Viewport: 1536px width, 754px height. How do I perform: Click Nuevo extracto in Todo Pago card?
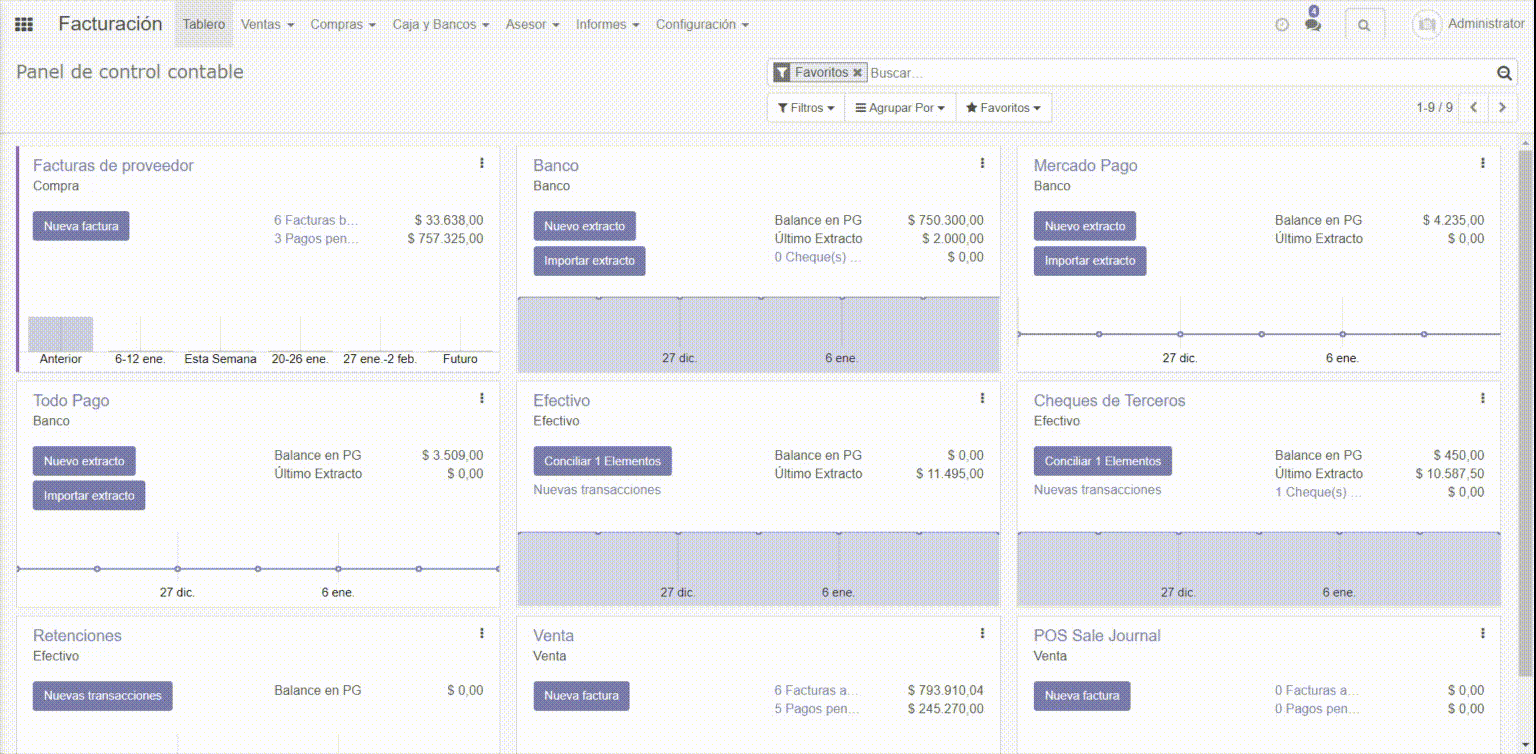tap(84, 461)
